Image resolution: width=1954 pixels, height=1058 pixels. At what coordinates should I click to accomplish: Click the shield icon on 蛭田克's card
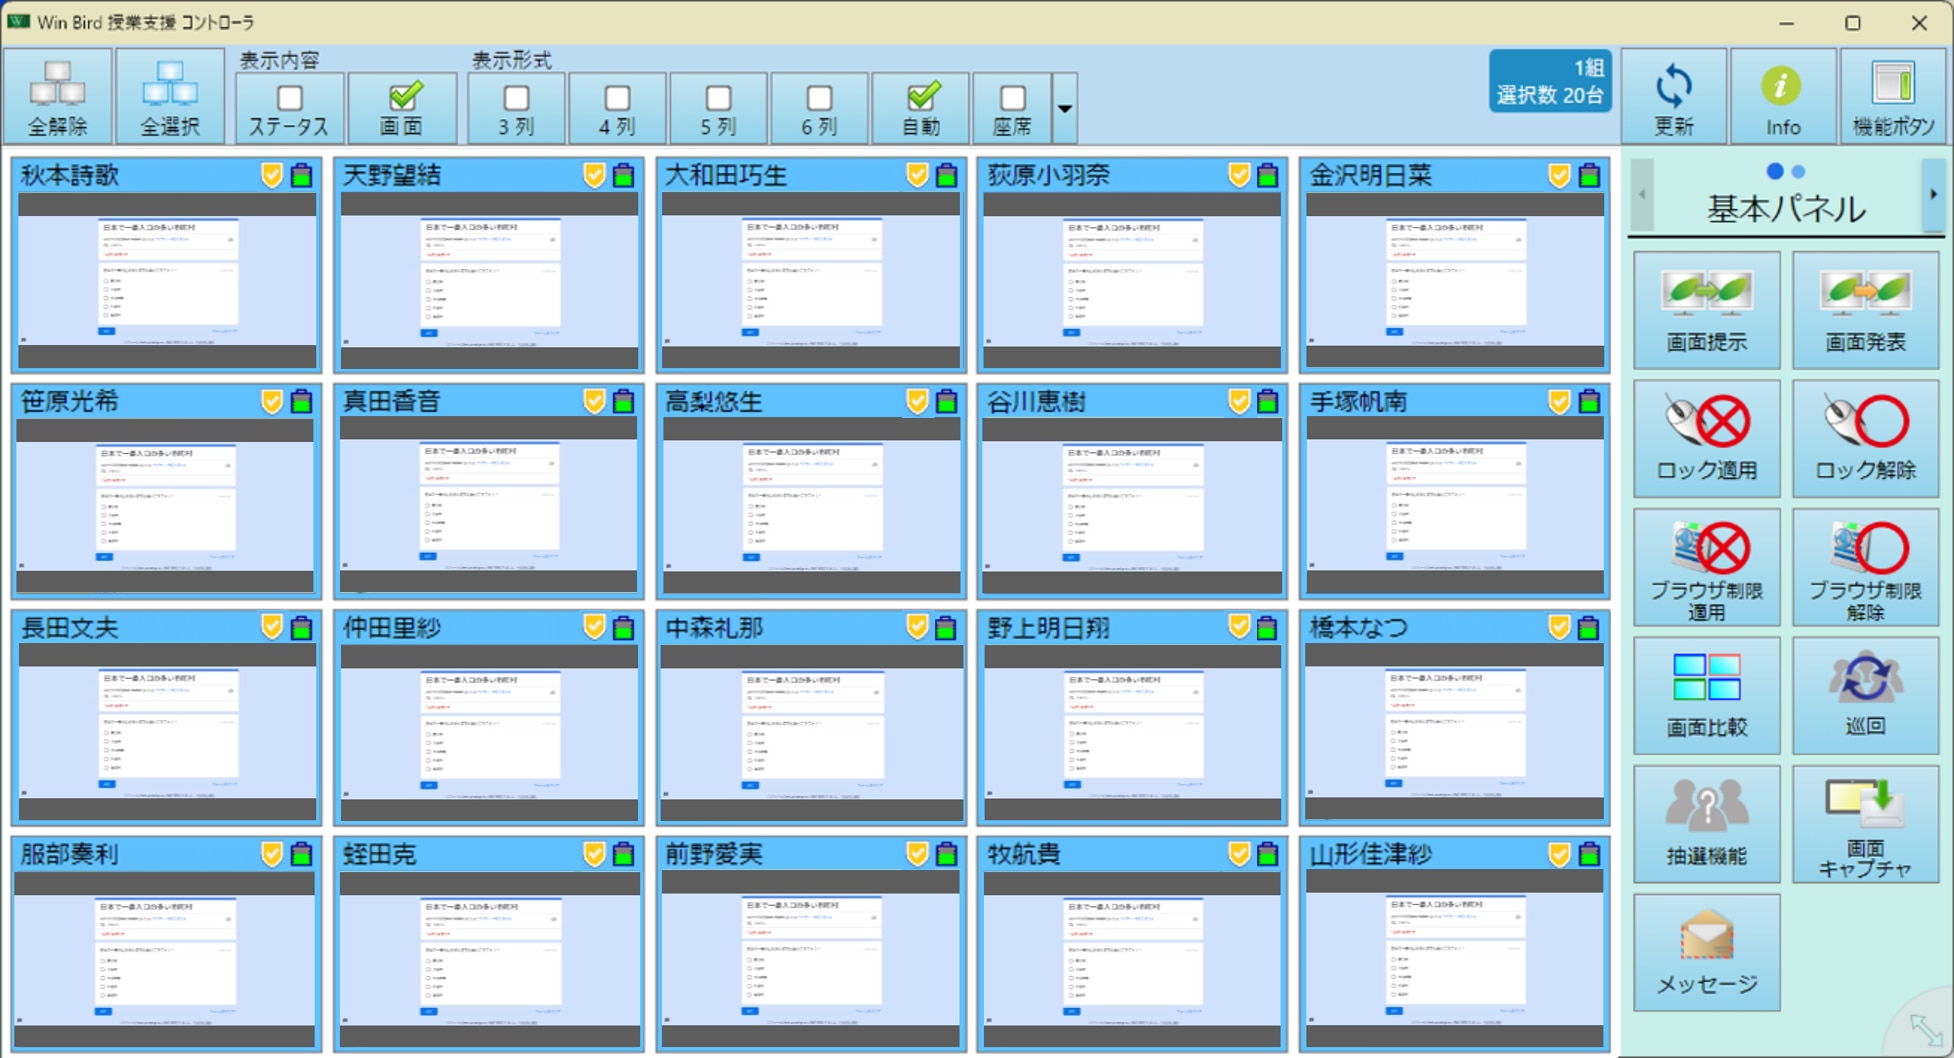point(594,853)
